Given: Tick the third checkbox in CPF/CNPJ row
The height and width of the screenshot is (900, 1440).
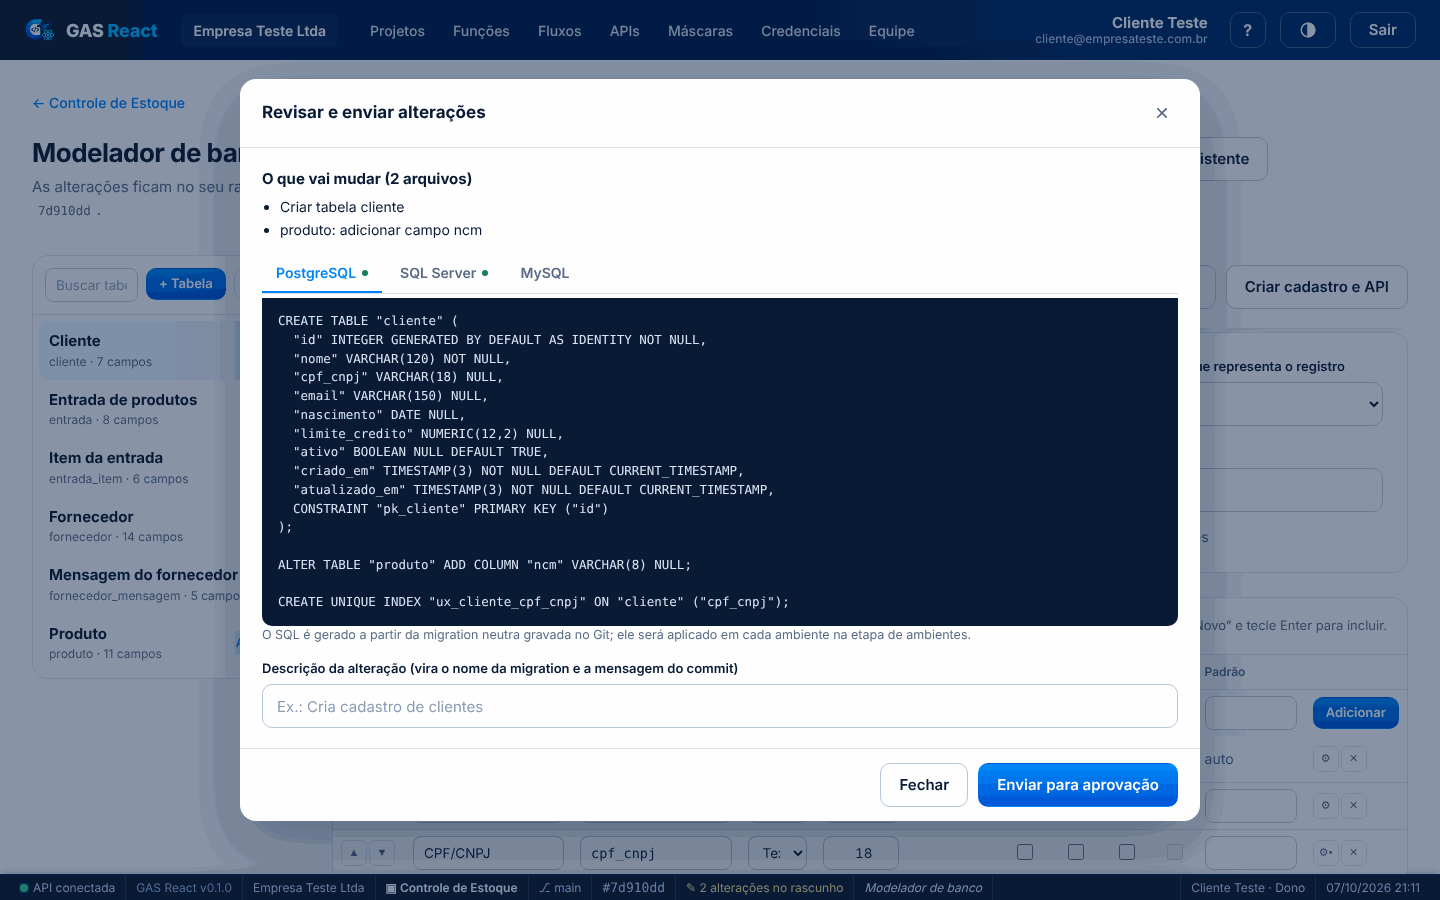Looking at the screenshot, I should (1127, 852).
